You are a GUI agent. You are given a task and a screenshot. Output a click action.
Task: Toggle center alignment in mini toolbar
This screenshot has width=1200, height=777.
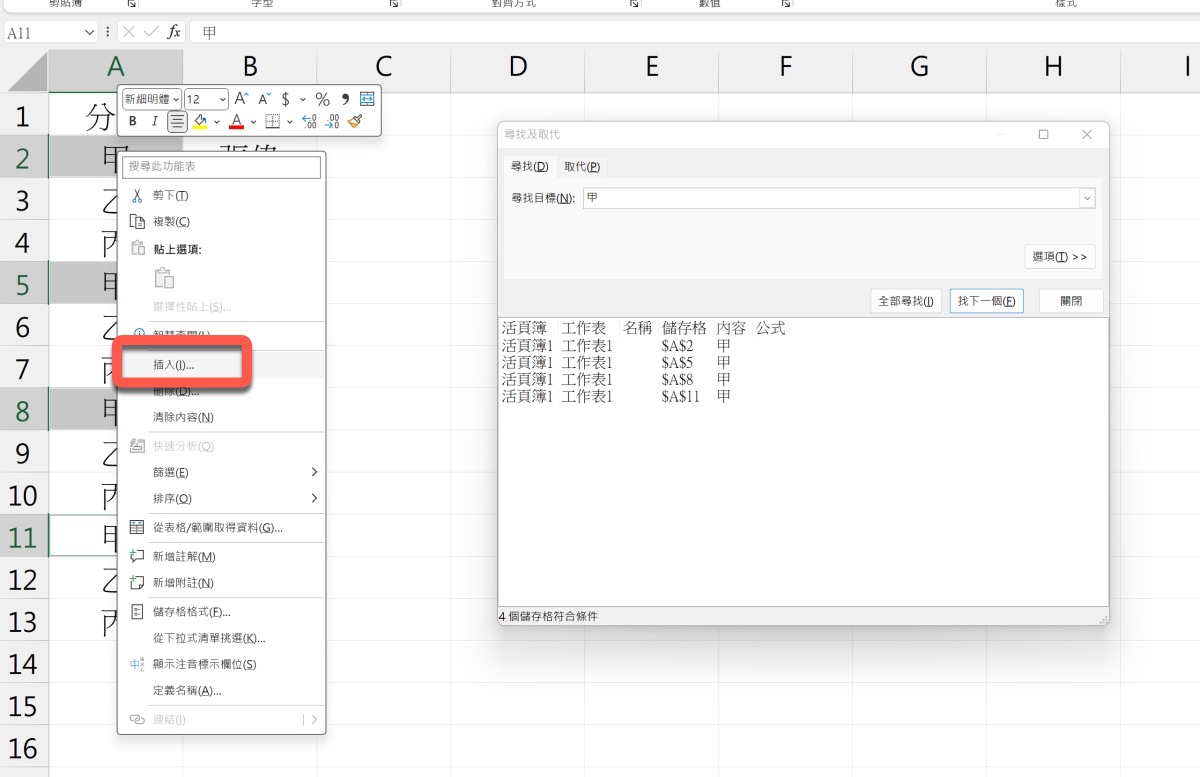177,122
